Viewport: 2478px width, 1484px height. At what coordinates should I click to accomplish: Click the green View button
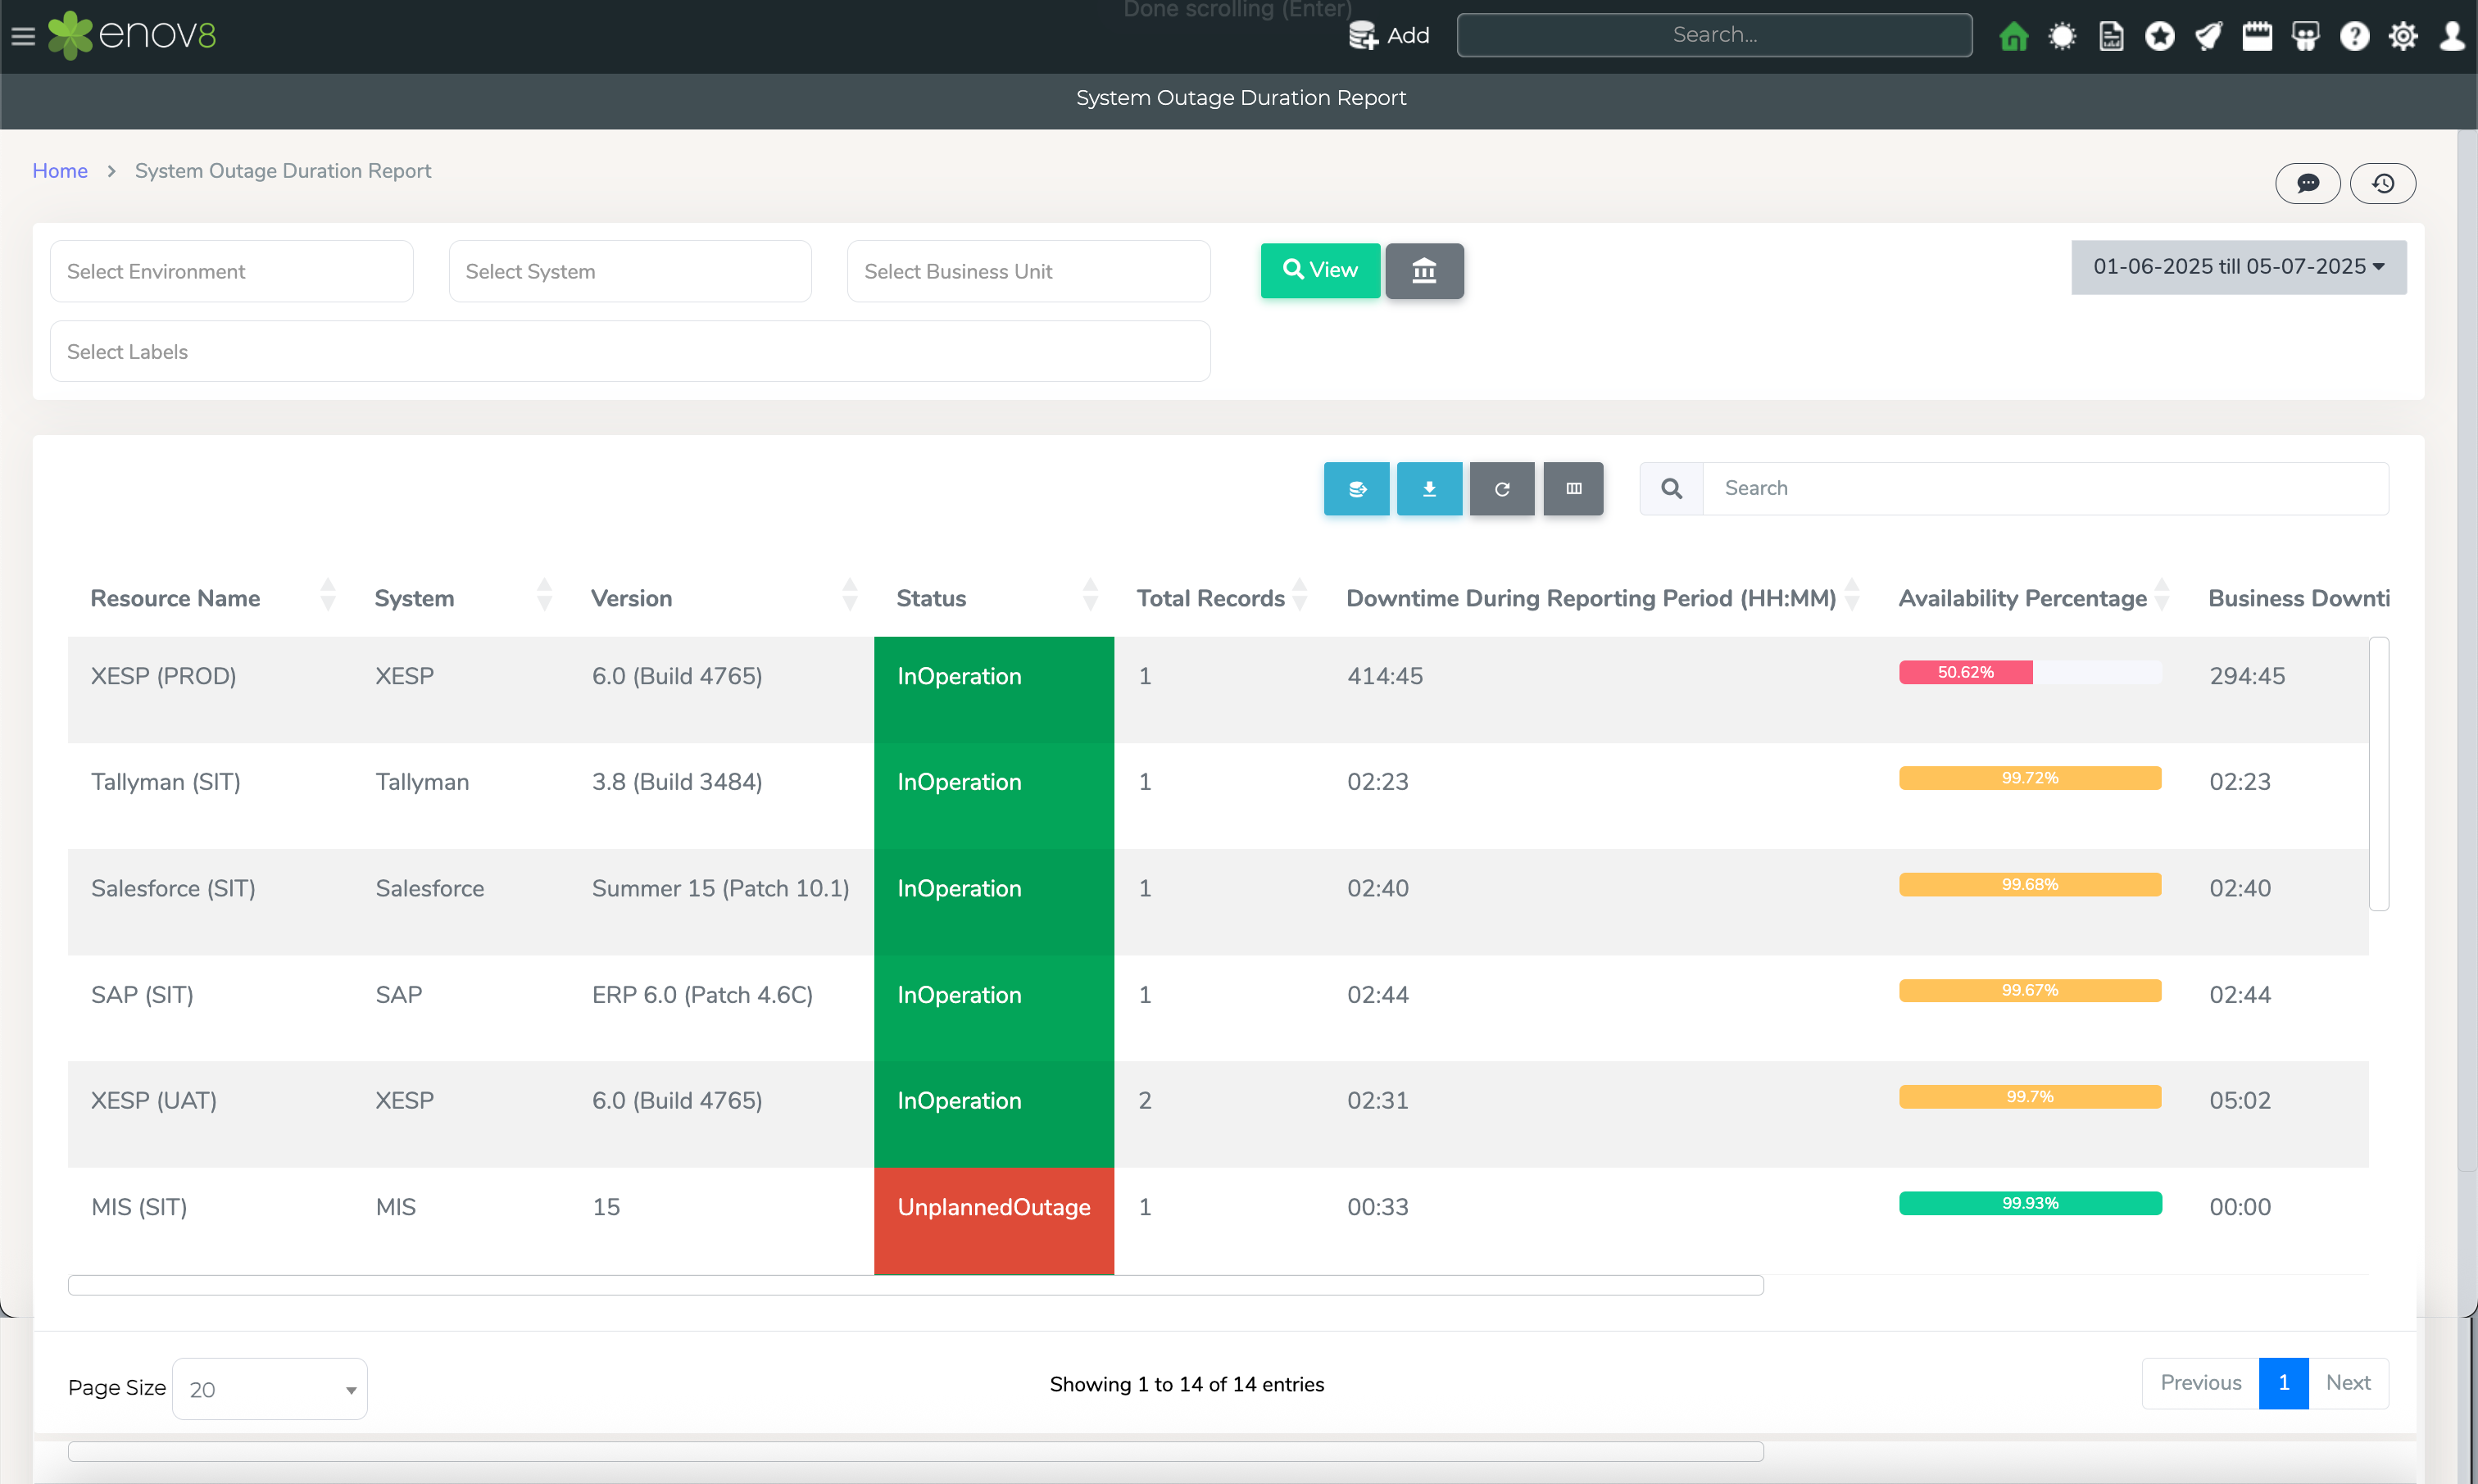1320,270
